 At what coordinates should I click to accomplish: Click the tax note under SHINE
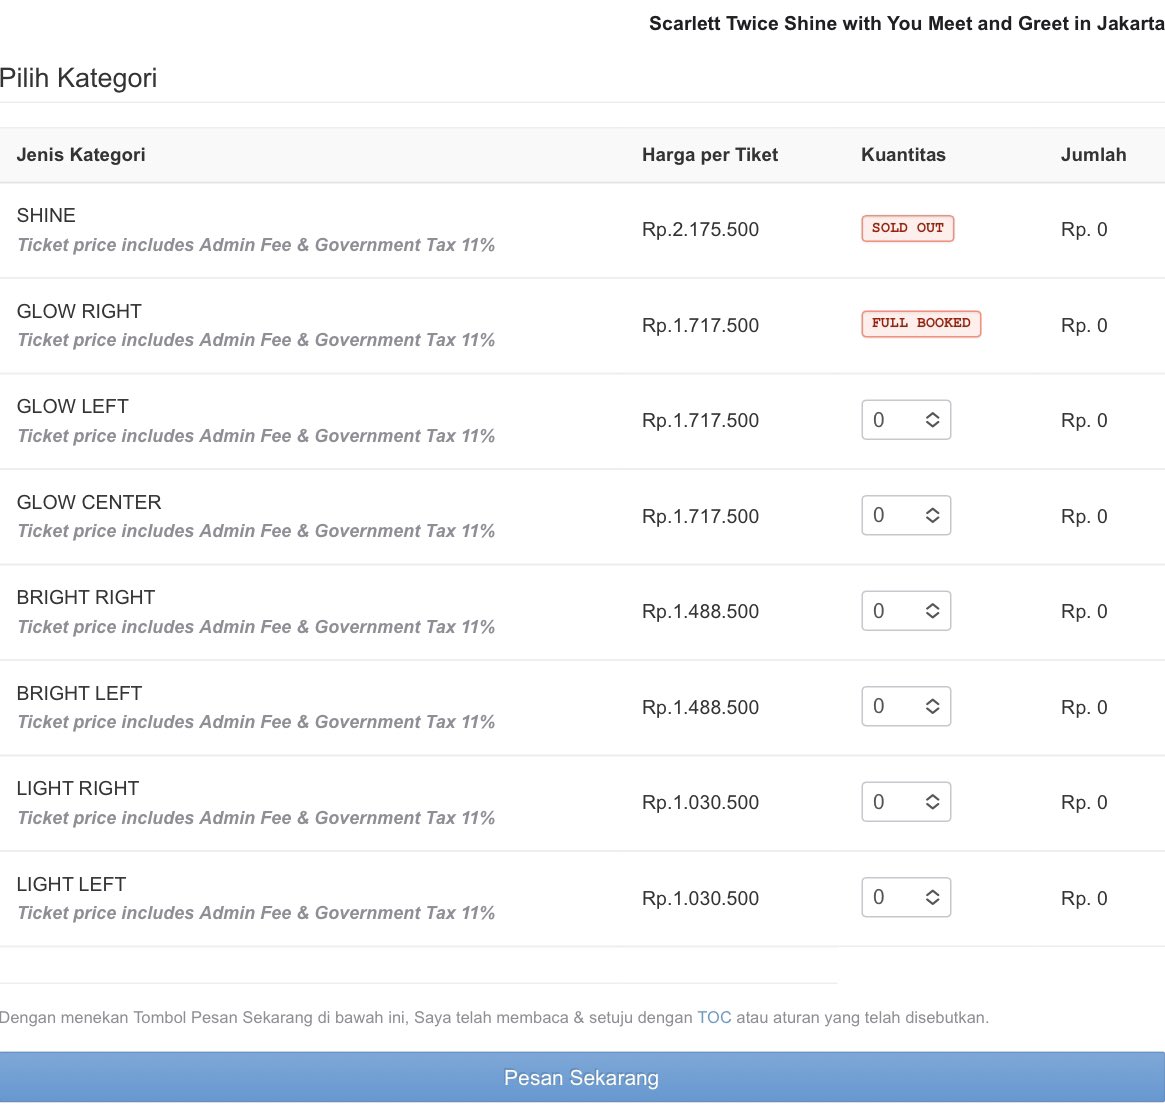256,244
